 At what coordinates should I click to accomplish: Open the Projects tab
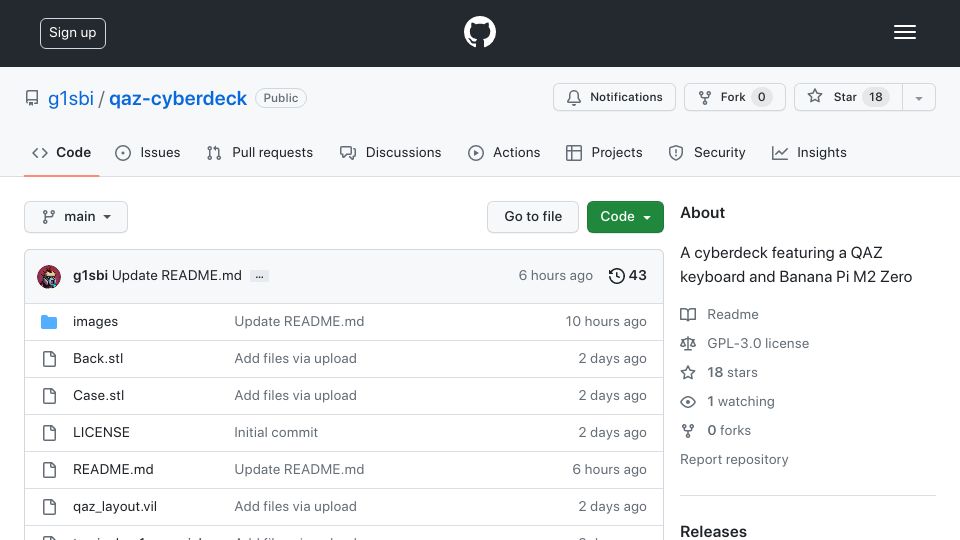[x=604, y=152]
